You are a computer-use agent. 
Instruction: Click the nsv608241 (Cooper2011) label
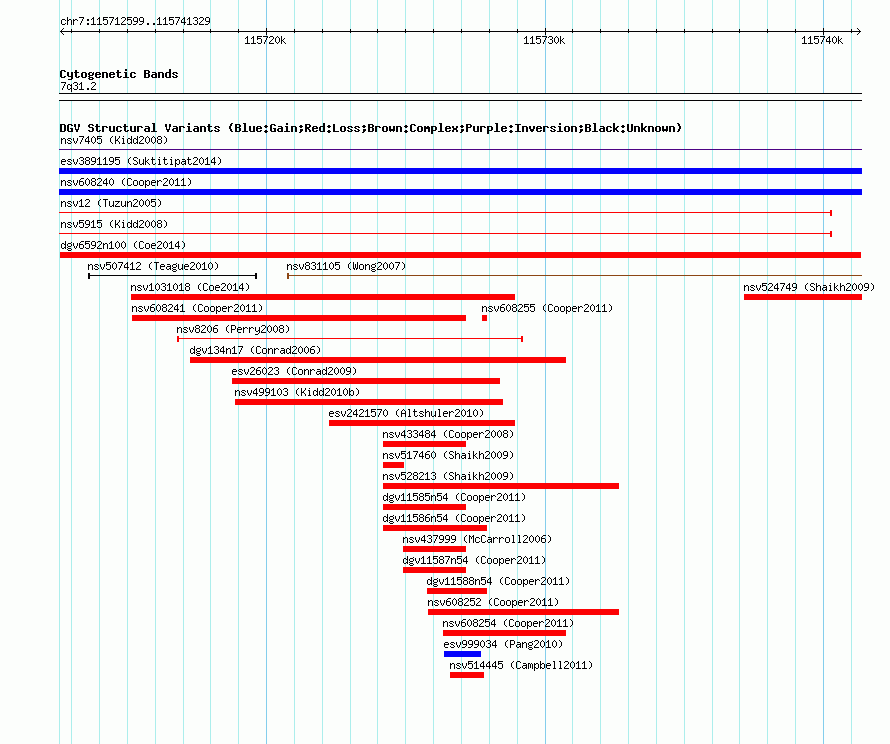[197, 308]
